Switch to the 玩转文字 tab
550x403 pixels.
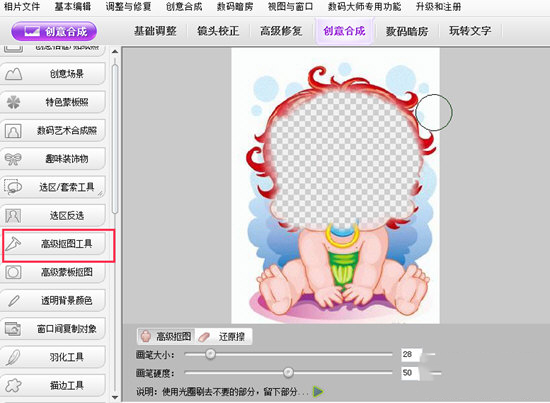click(x=470, y=31)
